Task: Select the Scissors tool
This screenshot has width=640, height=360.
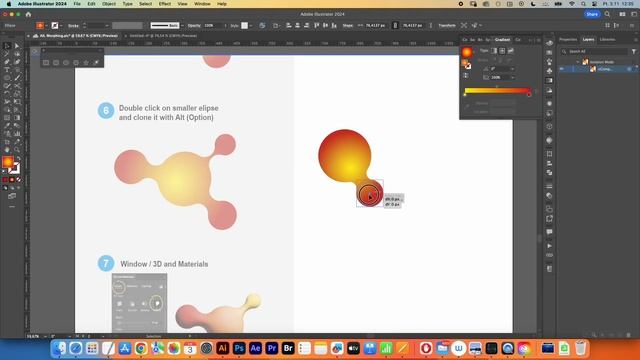Action: [17, 86]
